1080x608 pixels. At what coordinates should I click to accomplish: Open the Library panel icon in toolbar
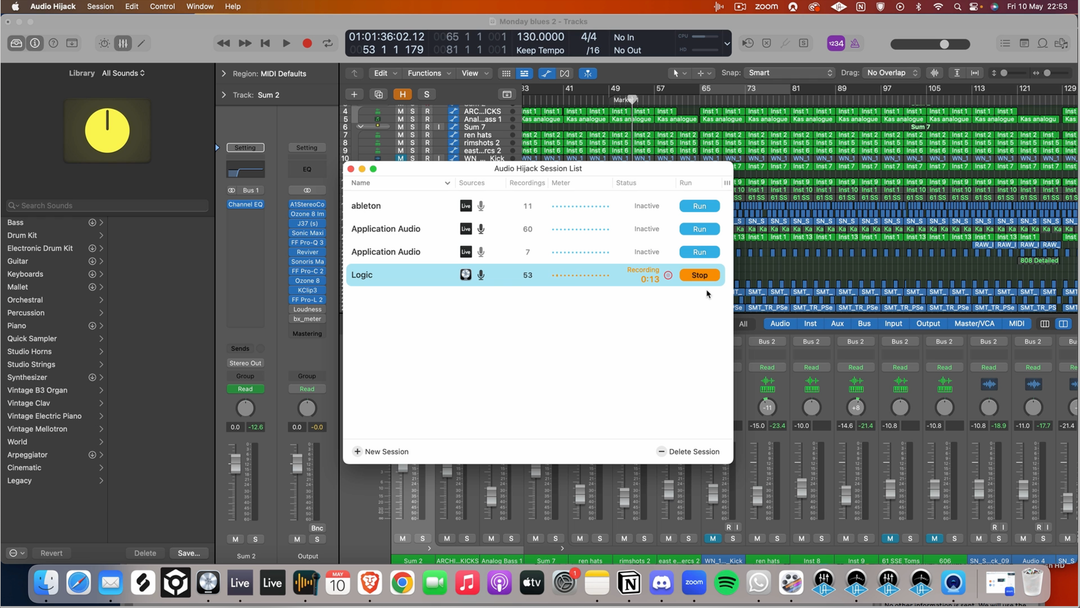[x=16, y=44]
